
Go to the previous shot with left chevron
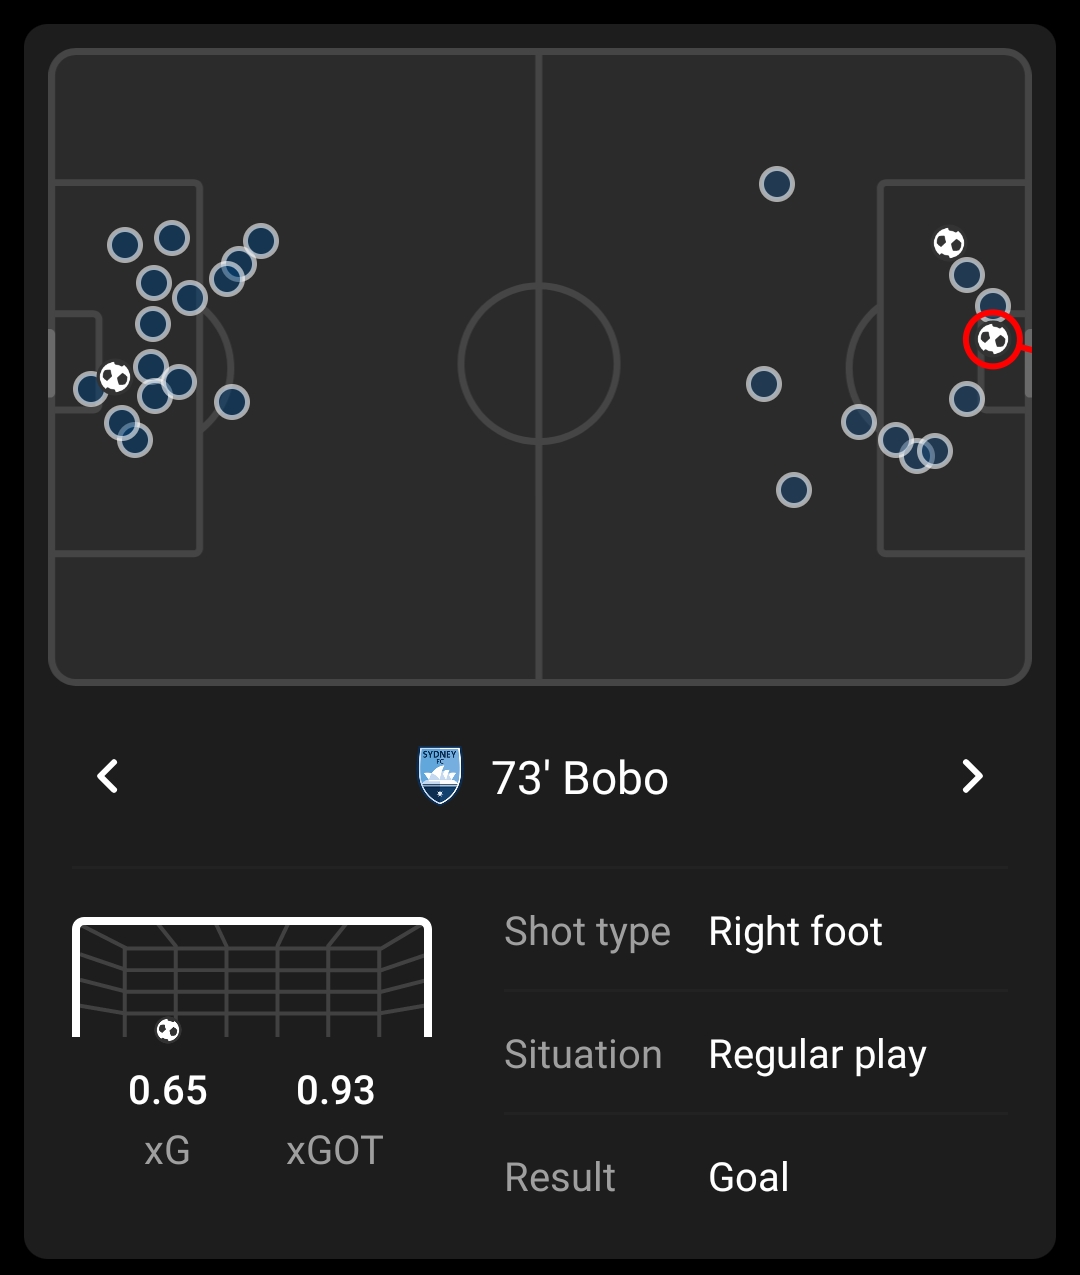point(108,776)
